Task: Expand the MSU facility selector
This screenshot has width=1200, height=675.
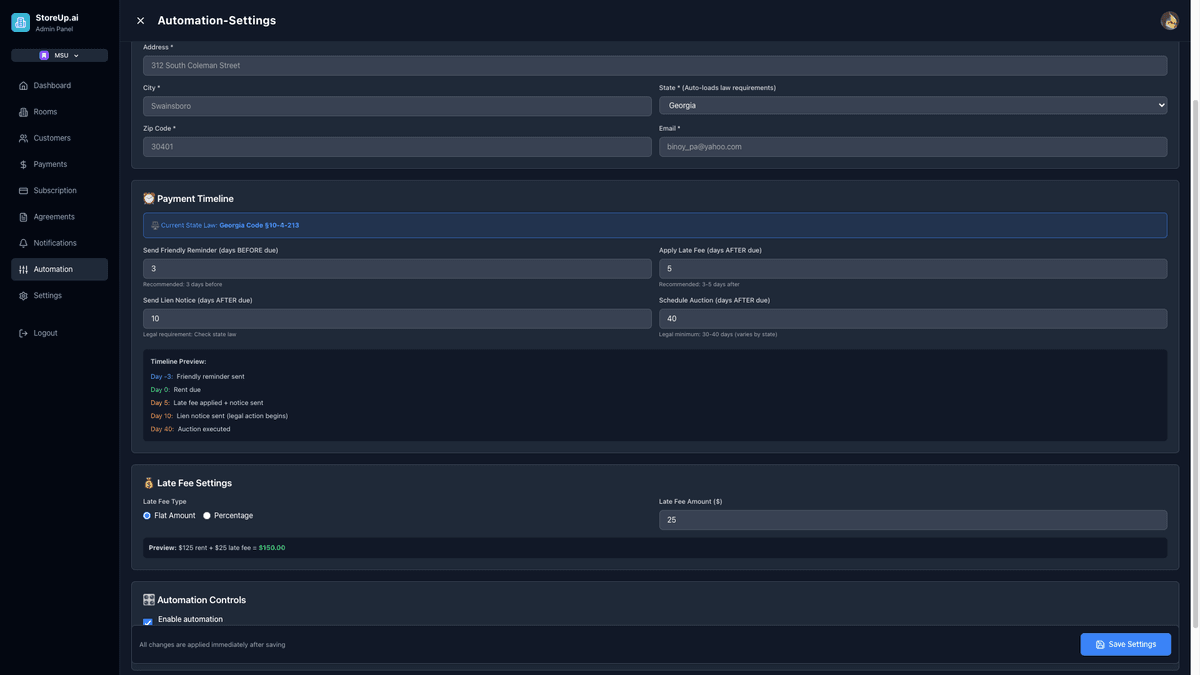Action: point(59,55)
